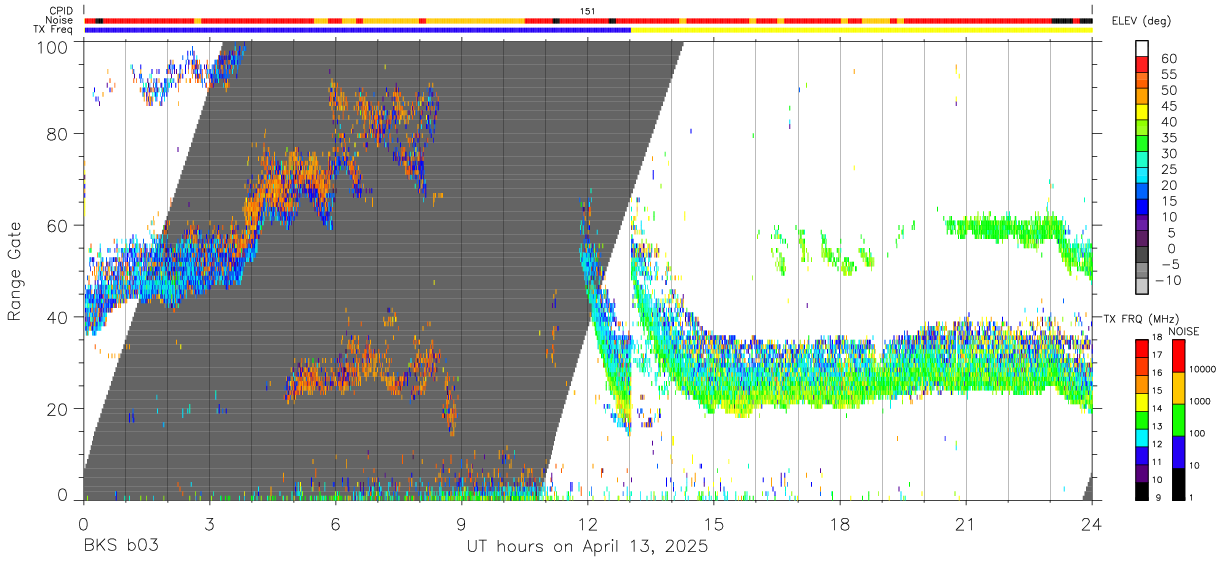Click the 'NOISE' legend title
This screenshot has height=567, width=1228.
[1184, 331]
